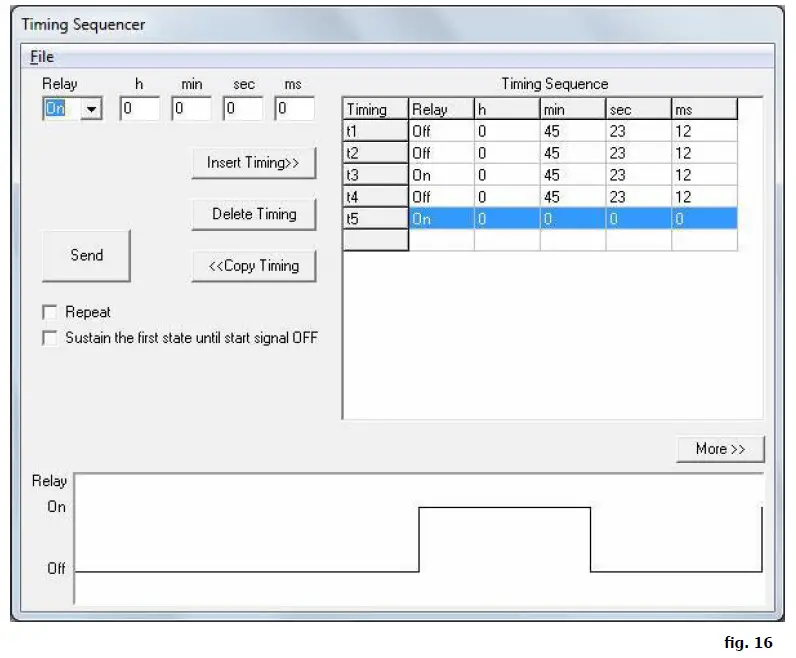Select Relay cell 'Off' in row t4
The width and height of the screenshot is (796, 658).
tap(442, 197)
